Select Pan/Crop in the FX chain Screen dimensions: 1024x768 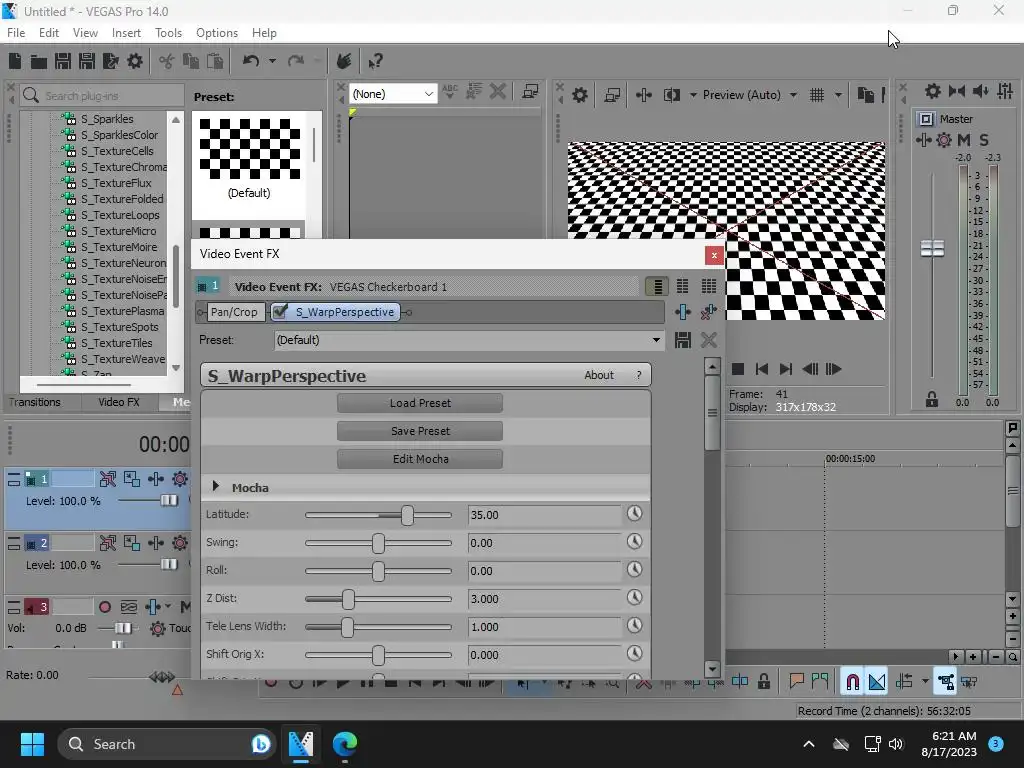pos(234,312)
